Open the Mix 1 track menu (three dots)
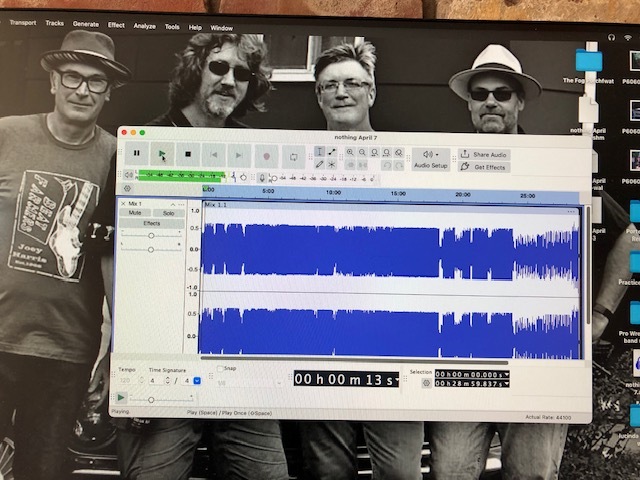640x480 pixels. click(181, 204)
